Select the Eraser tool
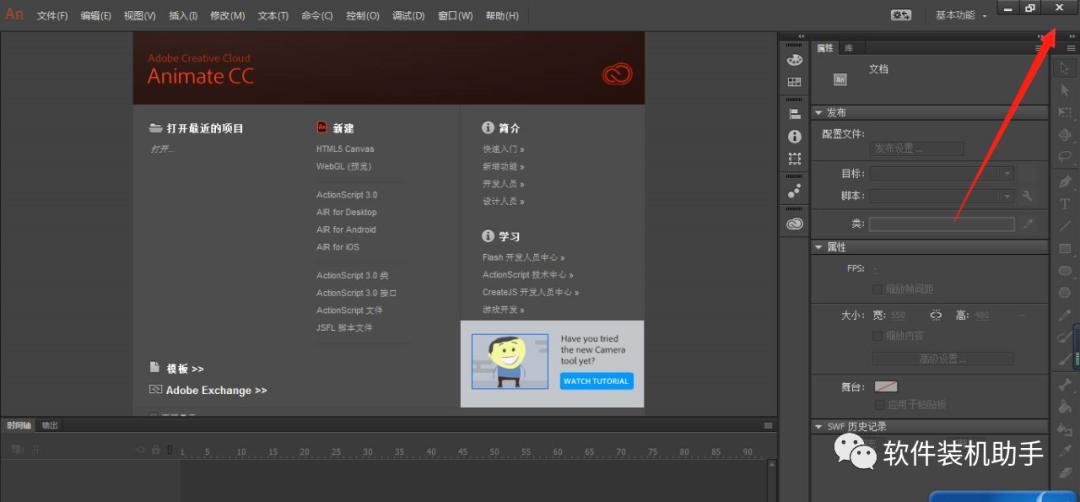This screenshot has height=502, width=1080. [1065, 473]
